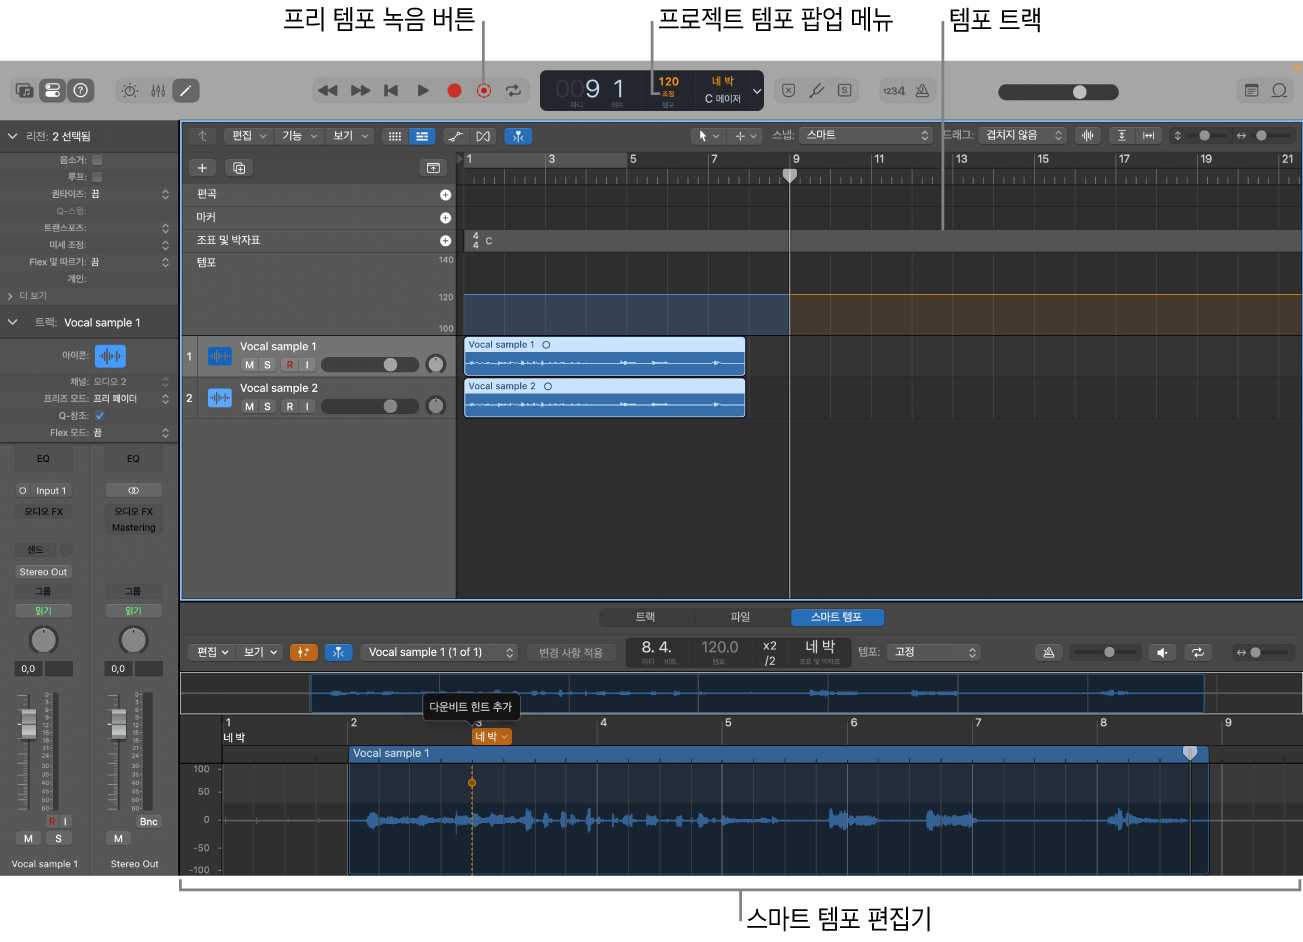This screenshot has width=1303, height=942.
Task: Adjust Vocal sample 1 track volume slider
Action: click(371, 365)
